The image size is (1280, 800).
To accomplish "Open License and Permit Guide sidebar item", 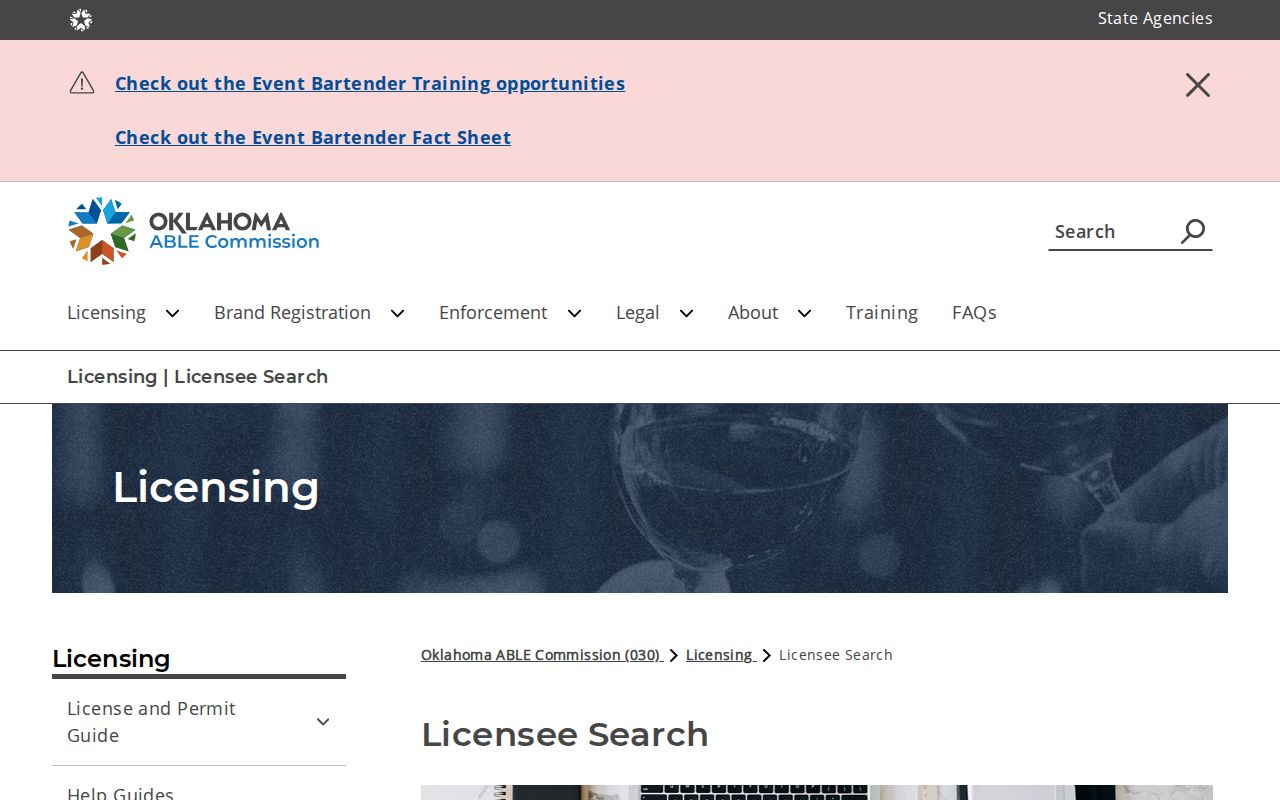I will pyautogui.click(x=151, y=721).
